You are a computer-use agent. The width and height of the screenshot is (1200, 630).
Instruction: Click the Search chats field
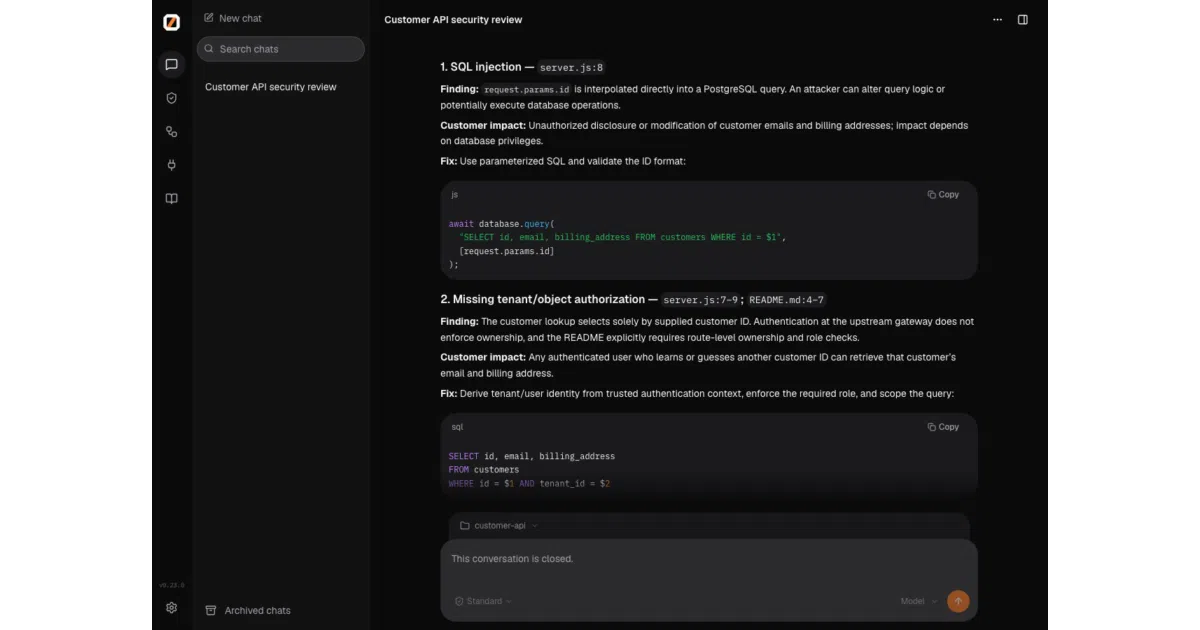click(x=281, y=49)
